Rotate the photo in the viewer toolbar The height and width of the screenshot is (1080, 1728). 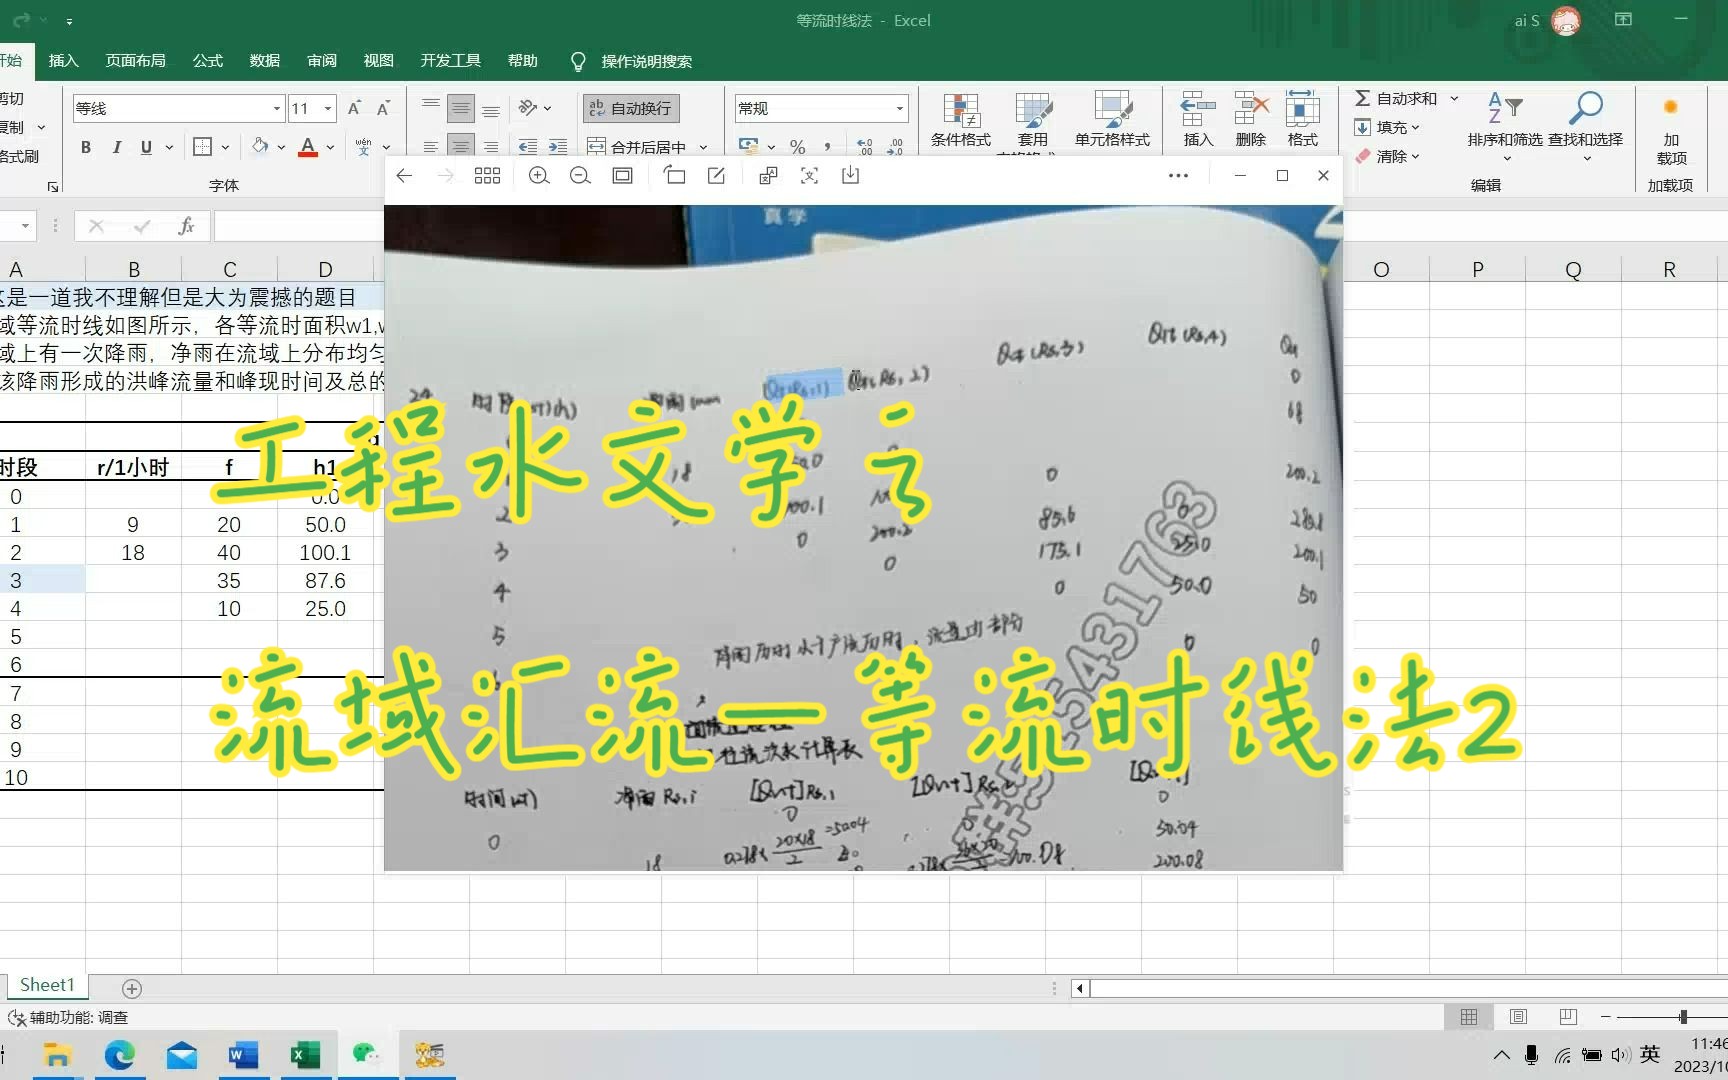[x=675, y=175]
